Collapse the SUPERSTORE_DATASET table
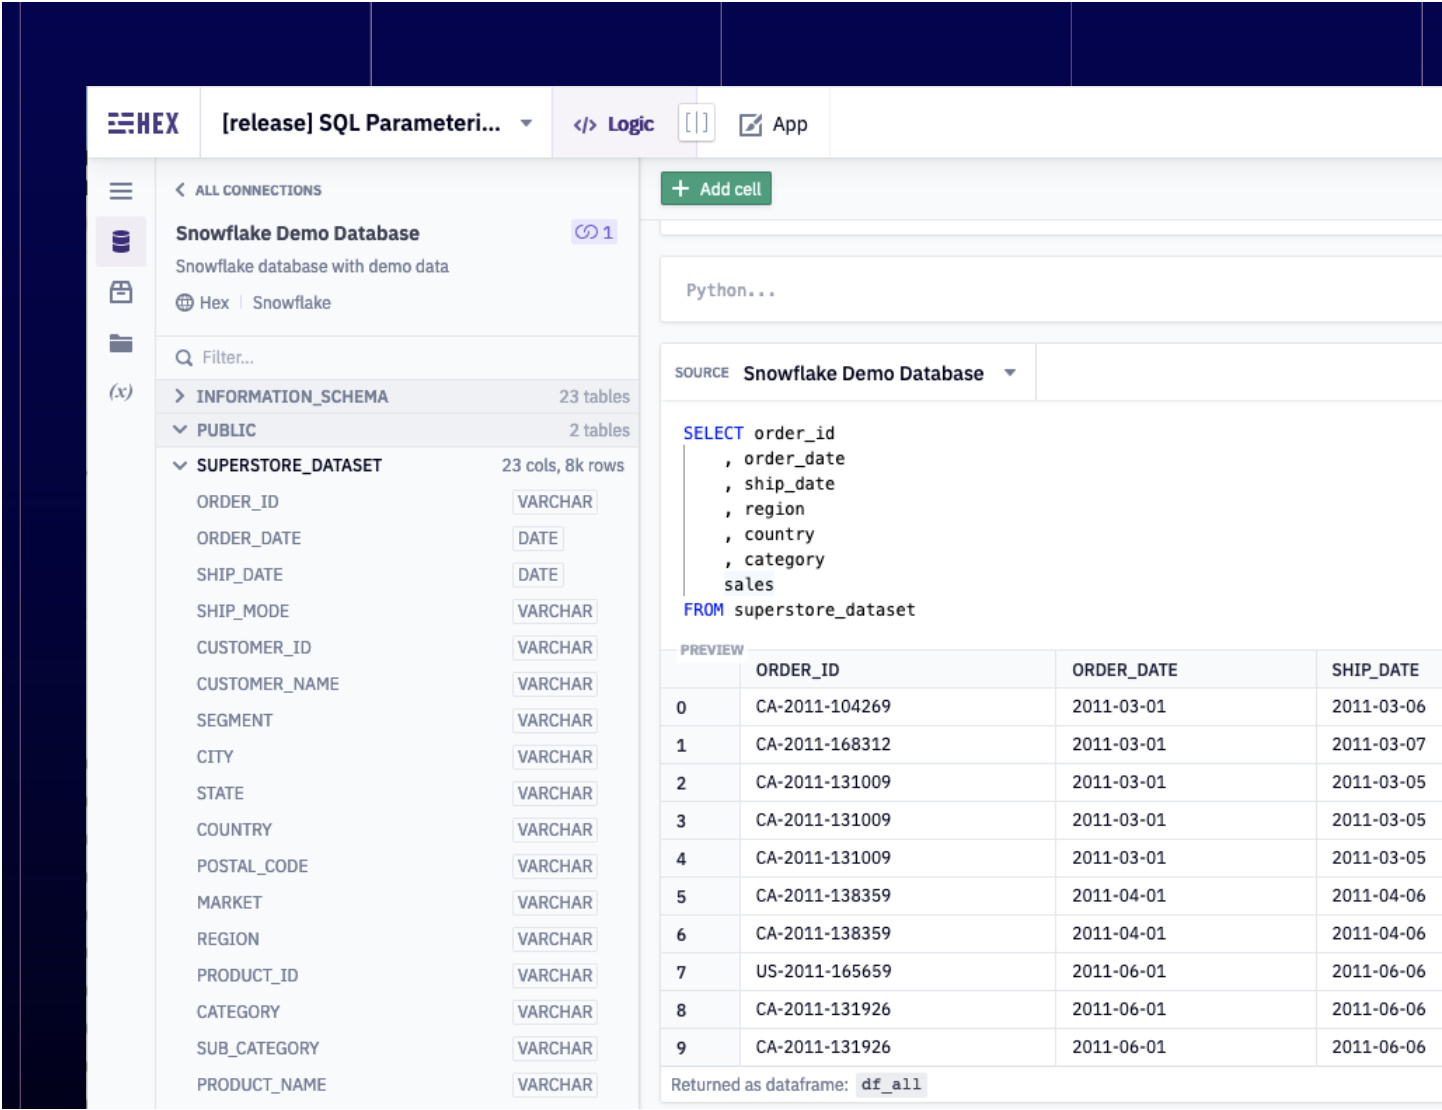The height and width of the screenshot is (1110, 1442). (x=180, y=465)
